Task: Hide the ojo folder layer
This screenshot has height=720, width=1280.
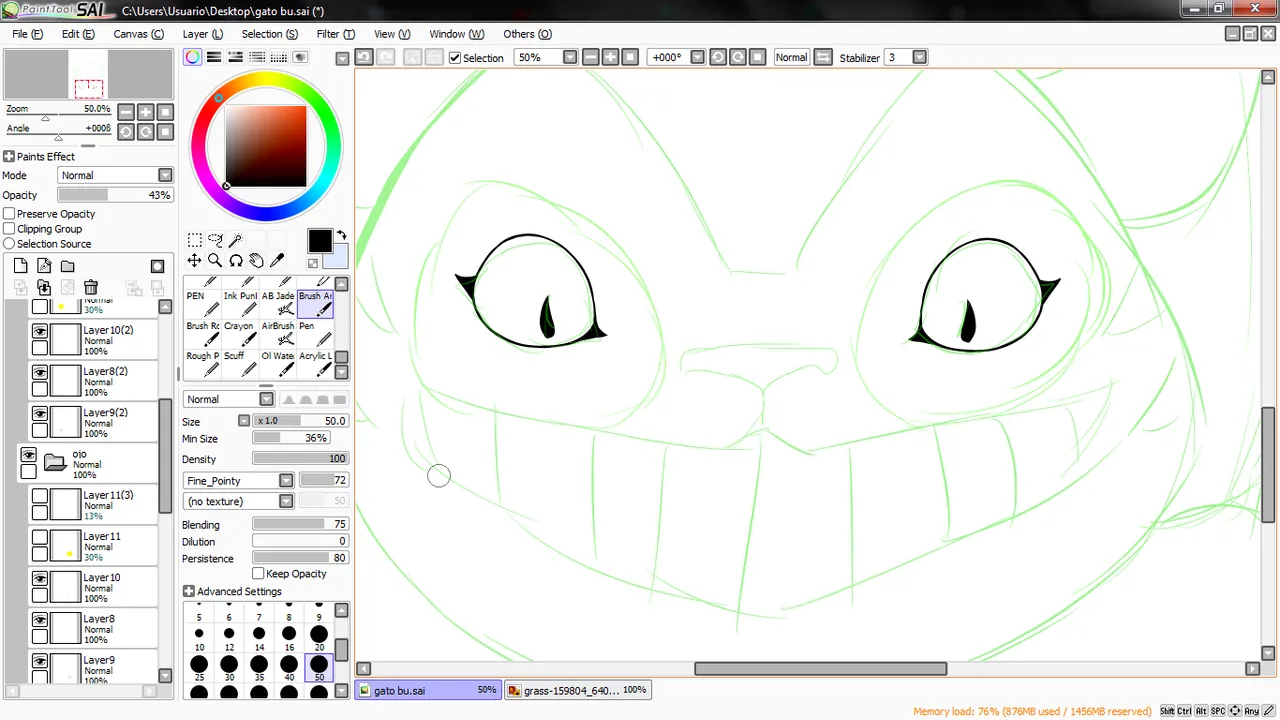Action: click(28, 455)
